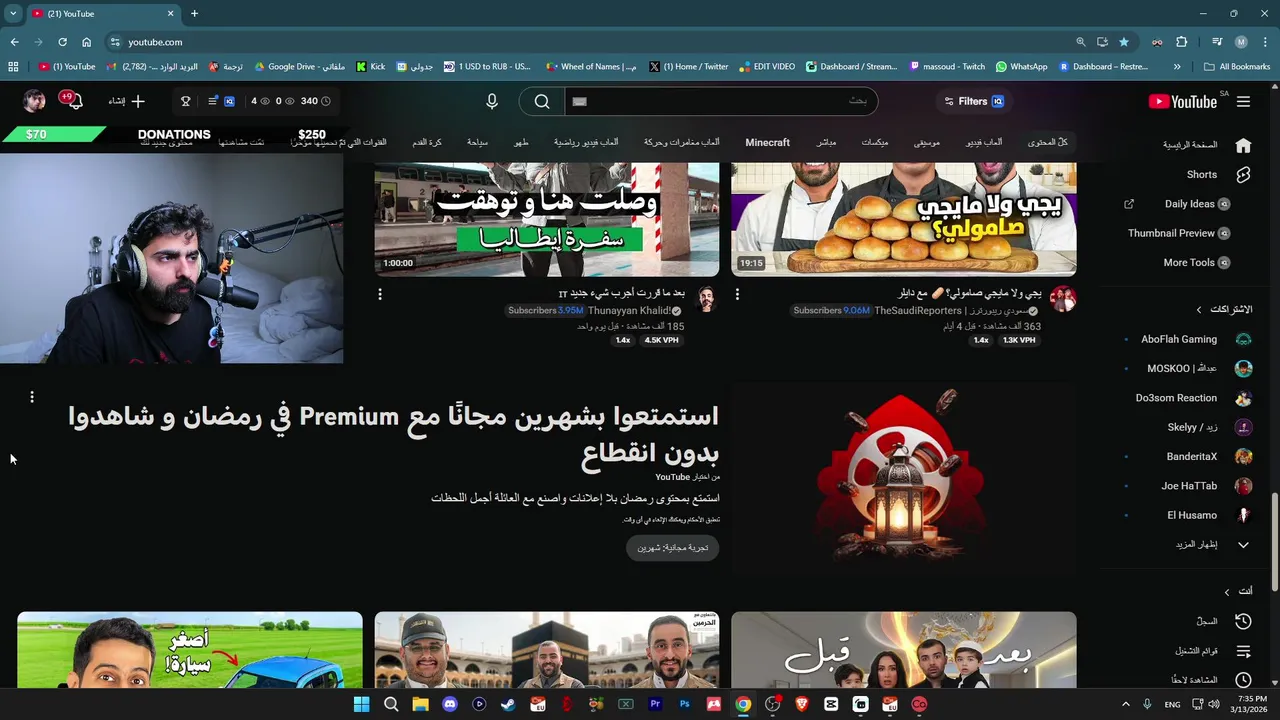
Task: Click the create (إنشاء) button
Action: [127, 101]
